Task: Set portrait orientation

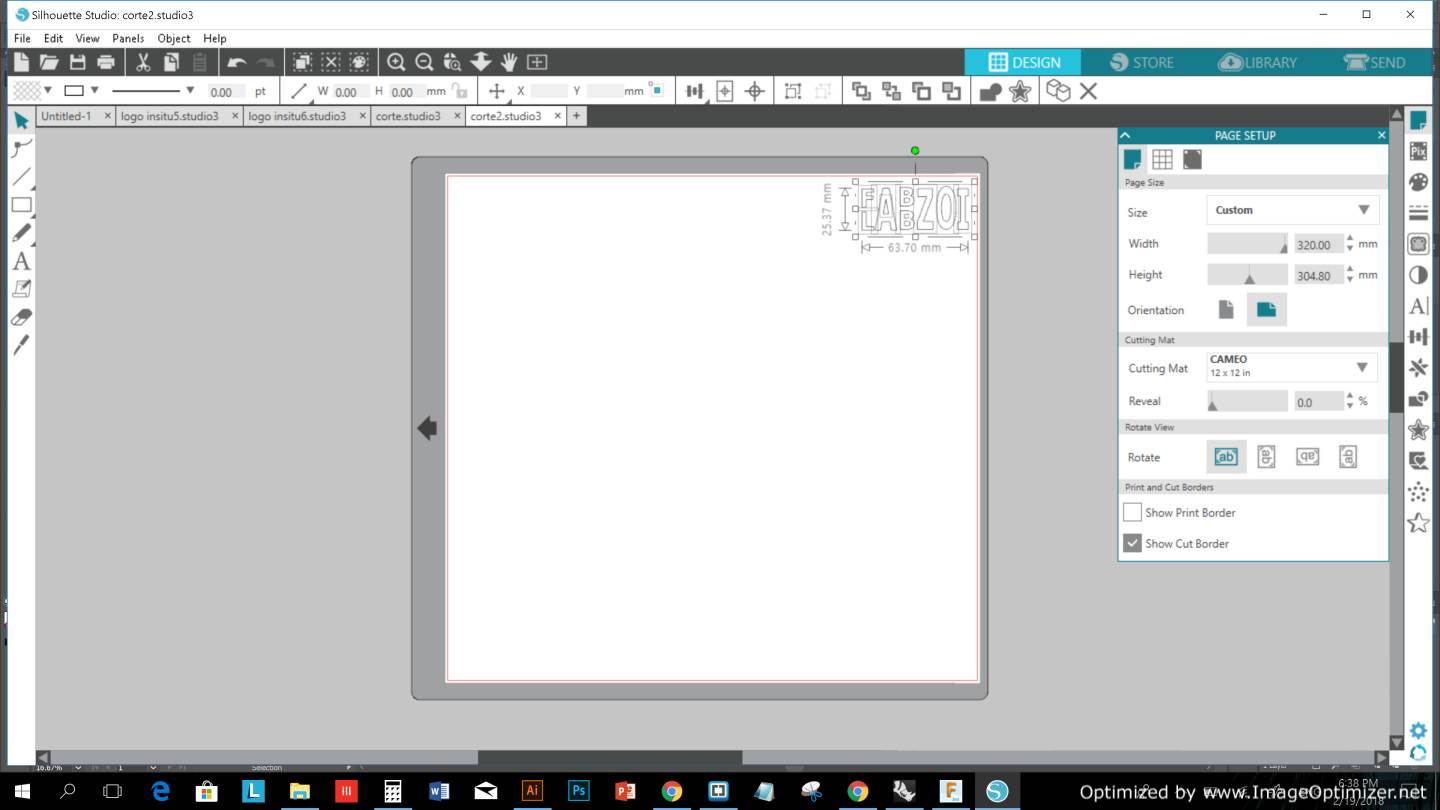Action: pos(1226,310)
